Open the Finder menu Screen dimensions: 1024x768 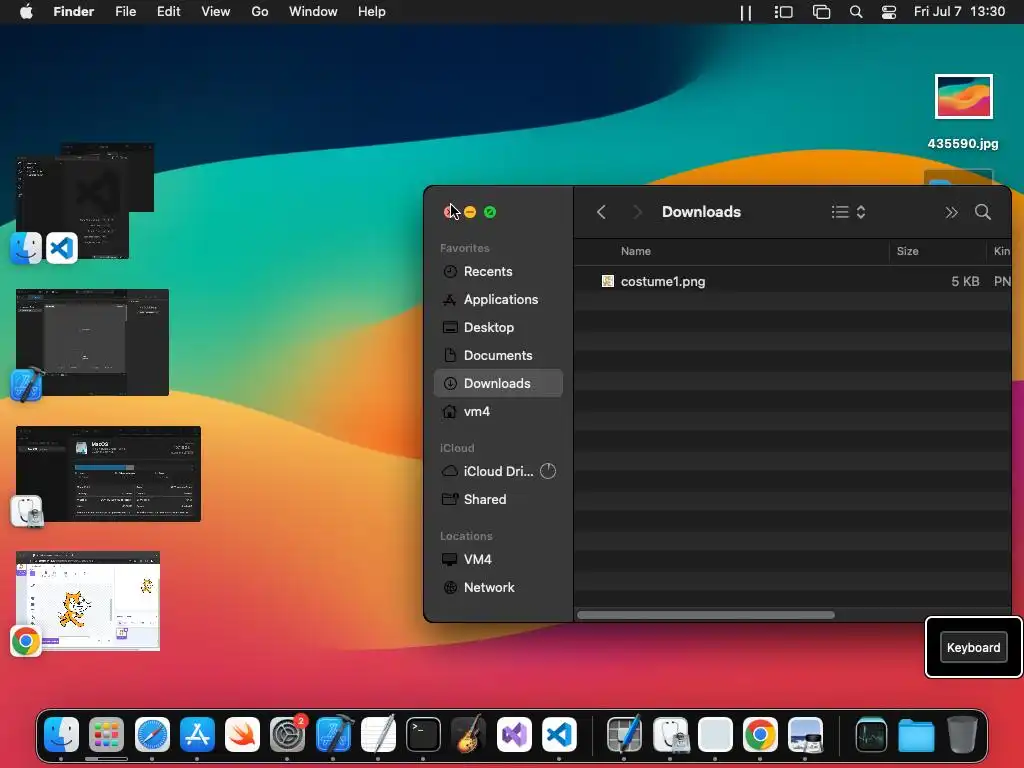74,12
